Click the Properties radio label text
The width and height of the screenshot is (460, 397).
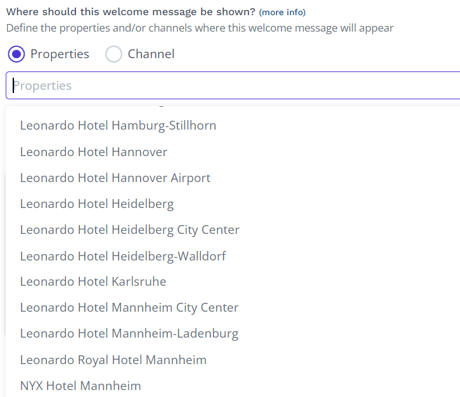[60, 54]
